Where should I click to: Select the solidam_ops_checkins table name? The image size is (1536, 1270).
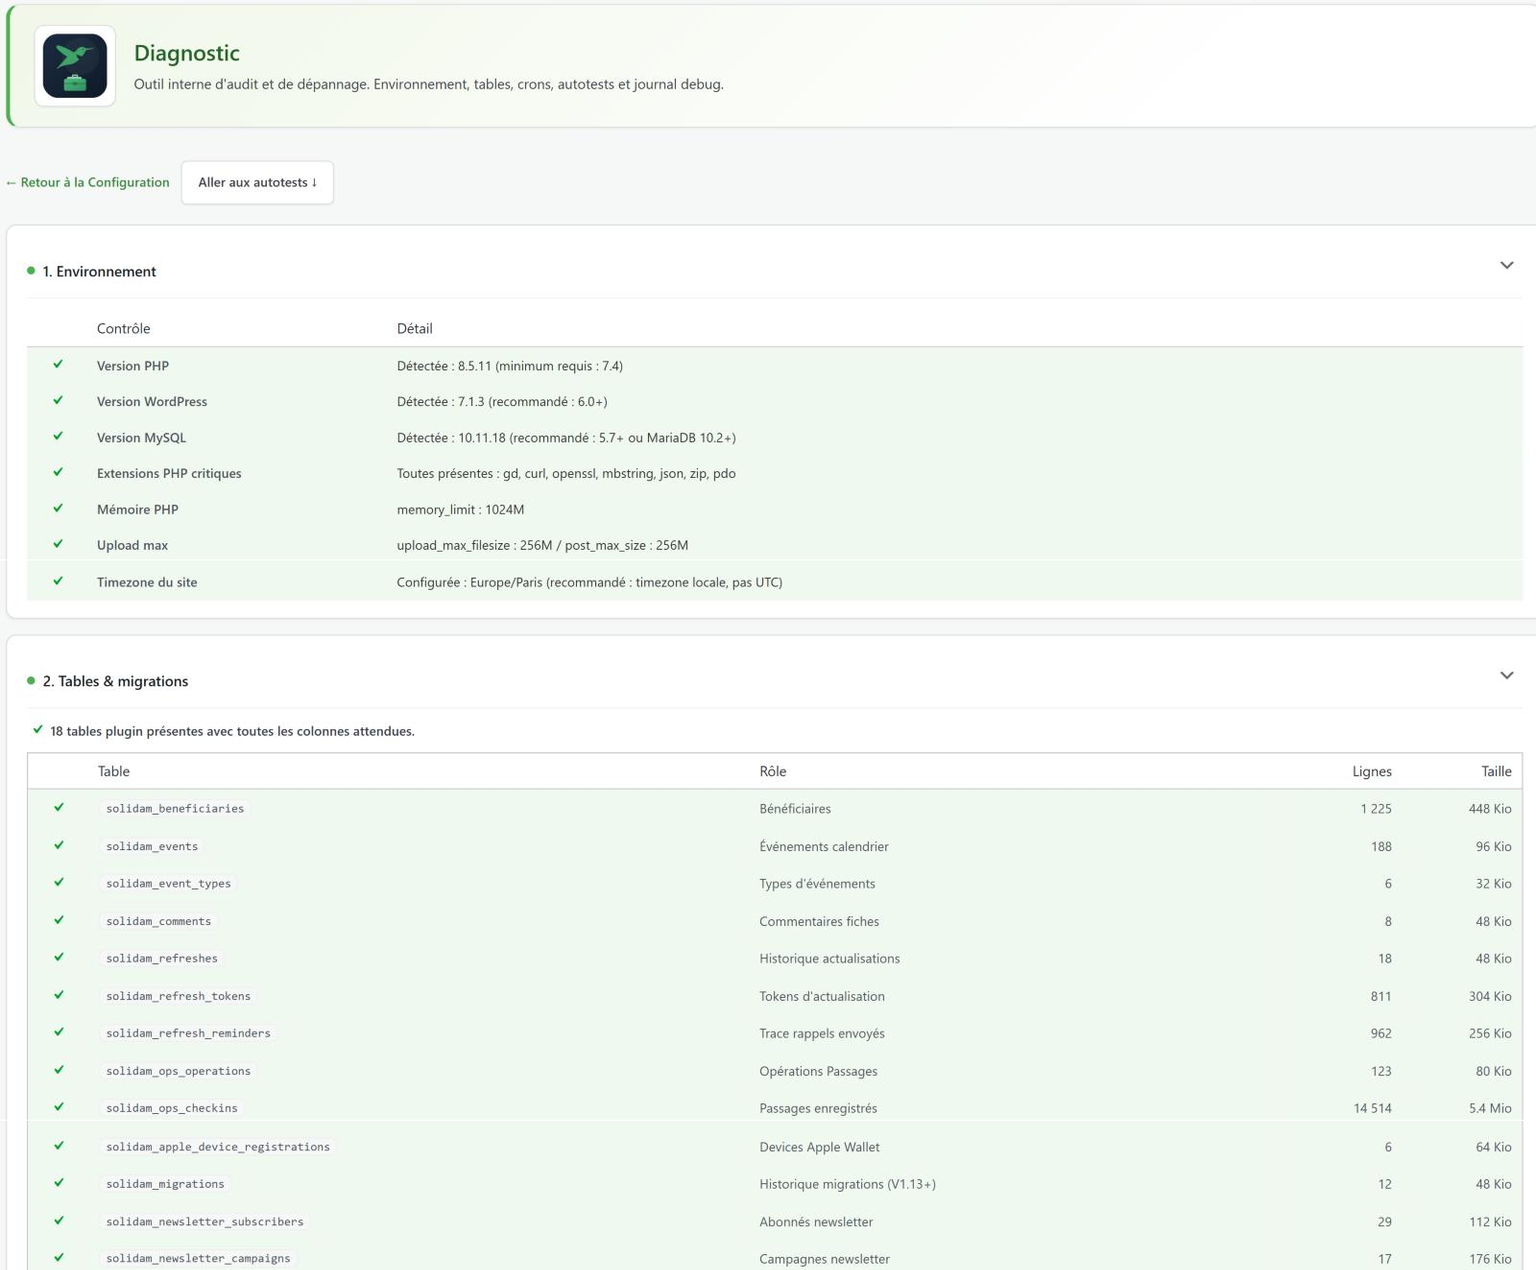pos(172,1108)
